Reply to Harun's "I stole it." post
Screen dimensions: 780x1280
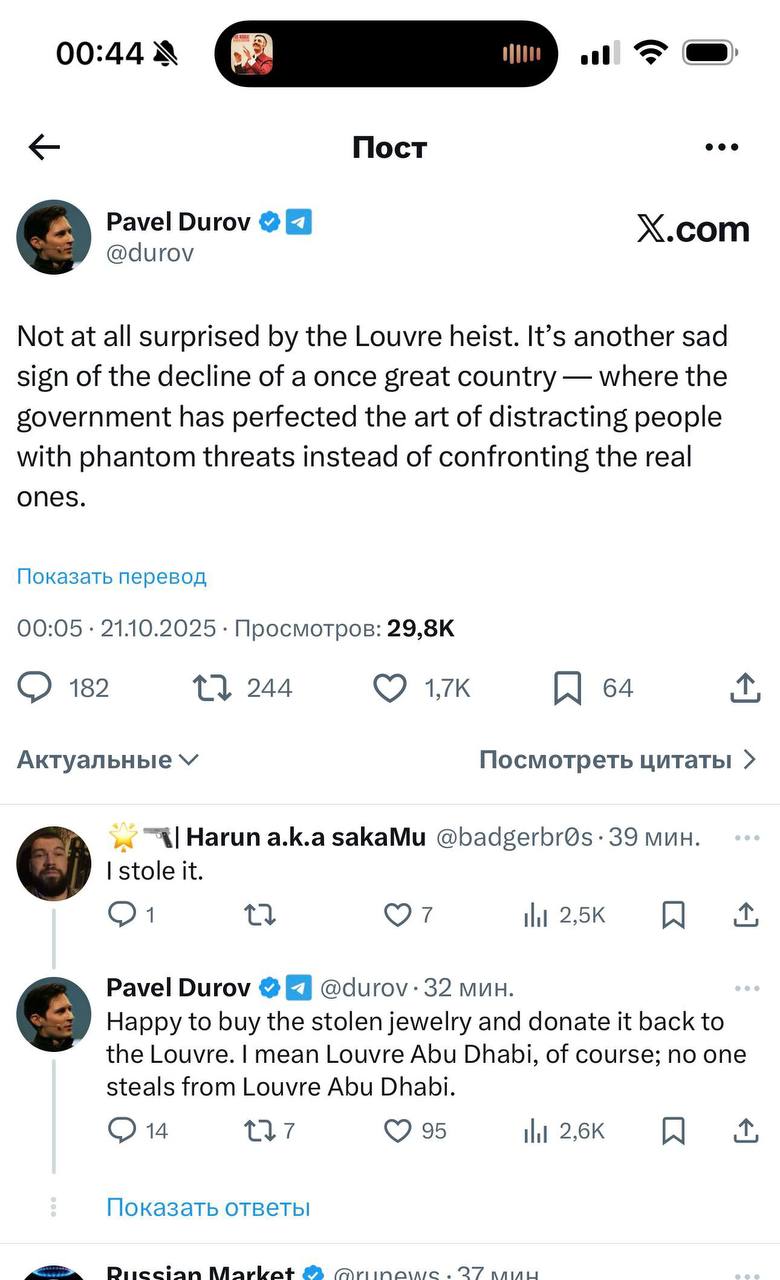tap(121, 914)
